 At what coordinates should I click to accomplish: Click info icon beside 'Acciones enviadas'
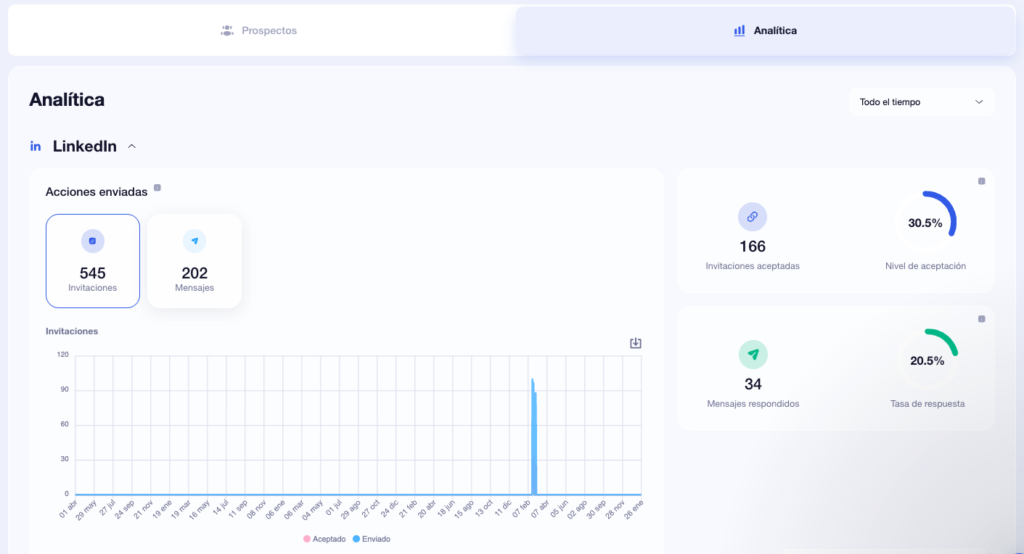[157, 188]
